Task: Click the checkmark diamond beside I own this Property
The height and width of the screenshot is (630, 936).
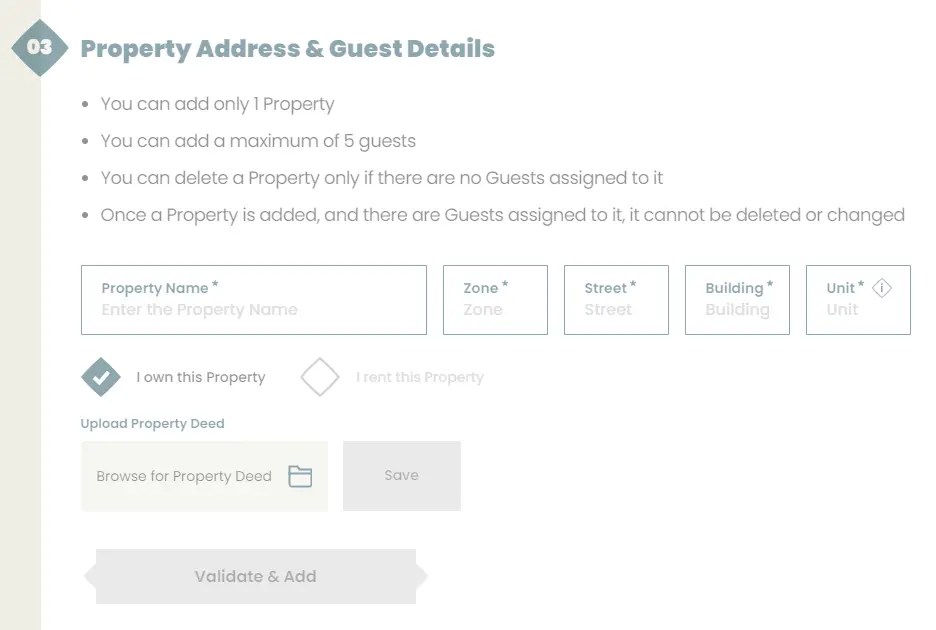Action: tap(100, 377)
